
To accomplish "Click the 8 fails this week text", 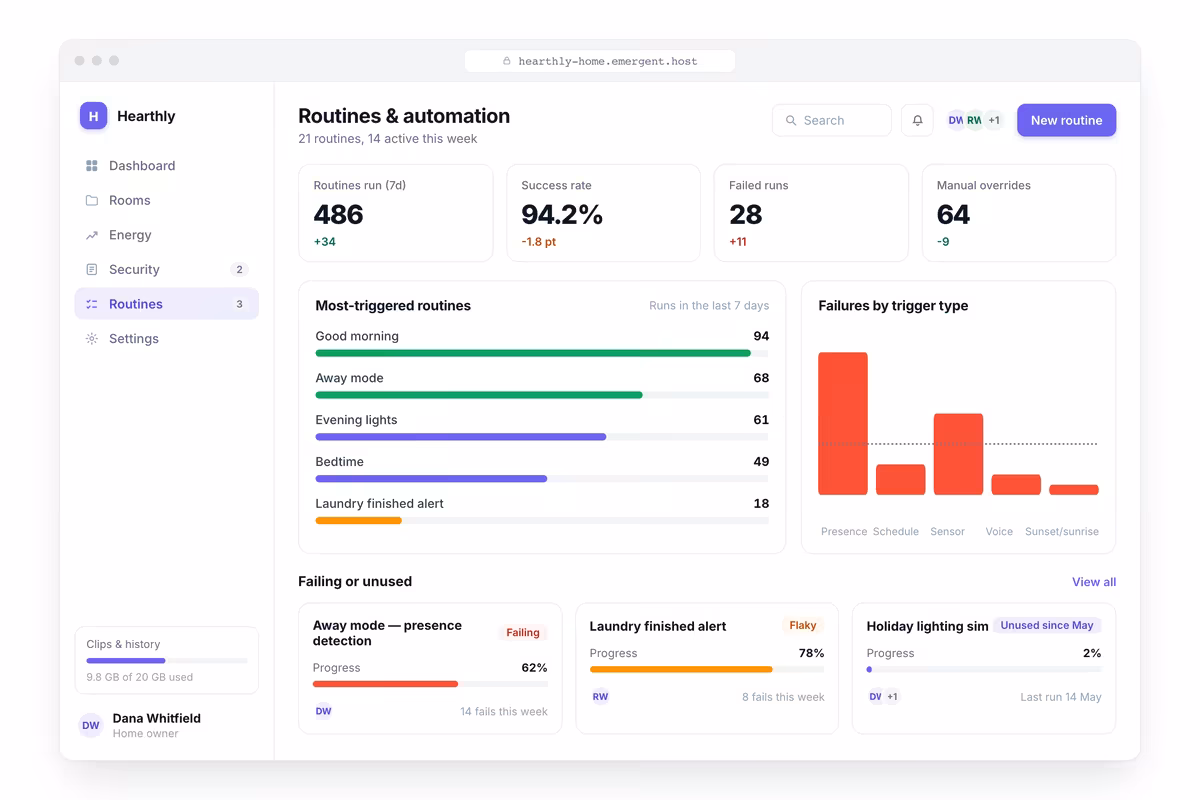I will coord(783,697).
